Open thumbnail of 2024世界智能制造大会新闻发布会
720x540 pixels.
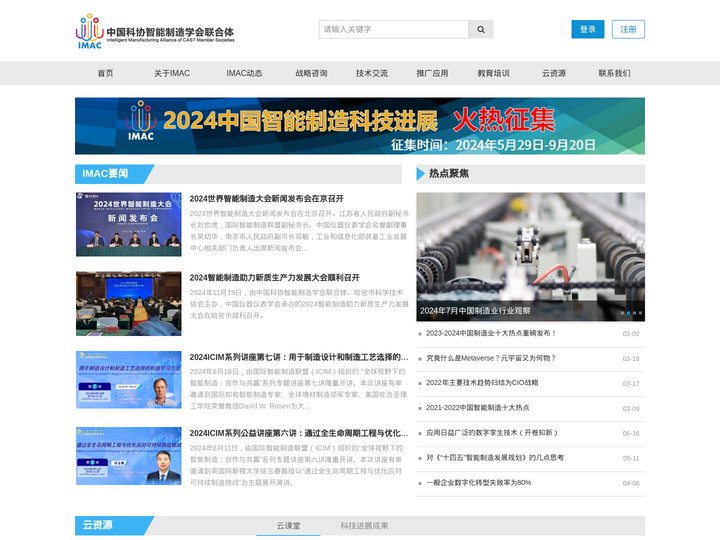point(129,224)
